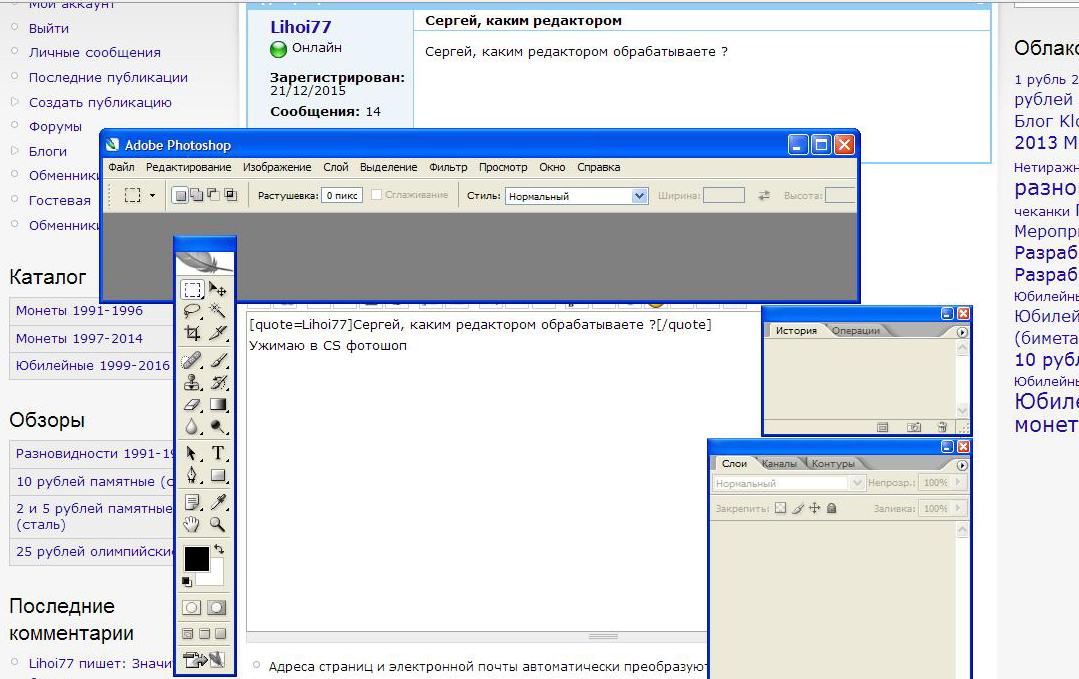Pick the Eyedropper tool
Viewport: 1079px width, 679px height.
click(217, 501)
